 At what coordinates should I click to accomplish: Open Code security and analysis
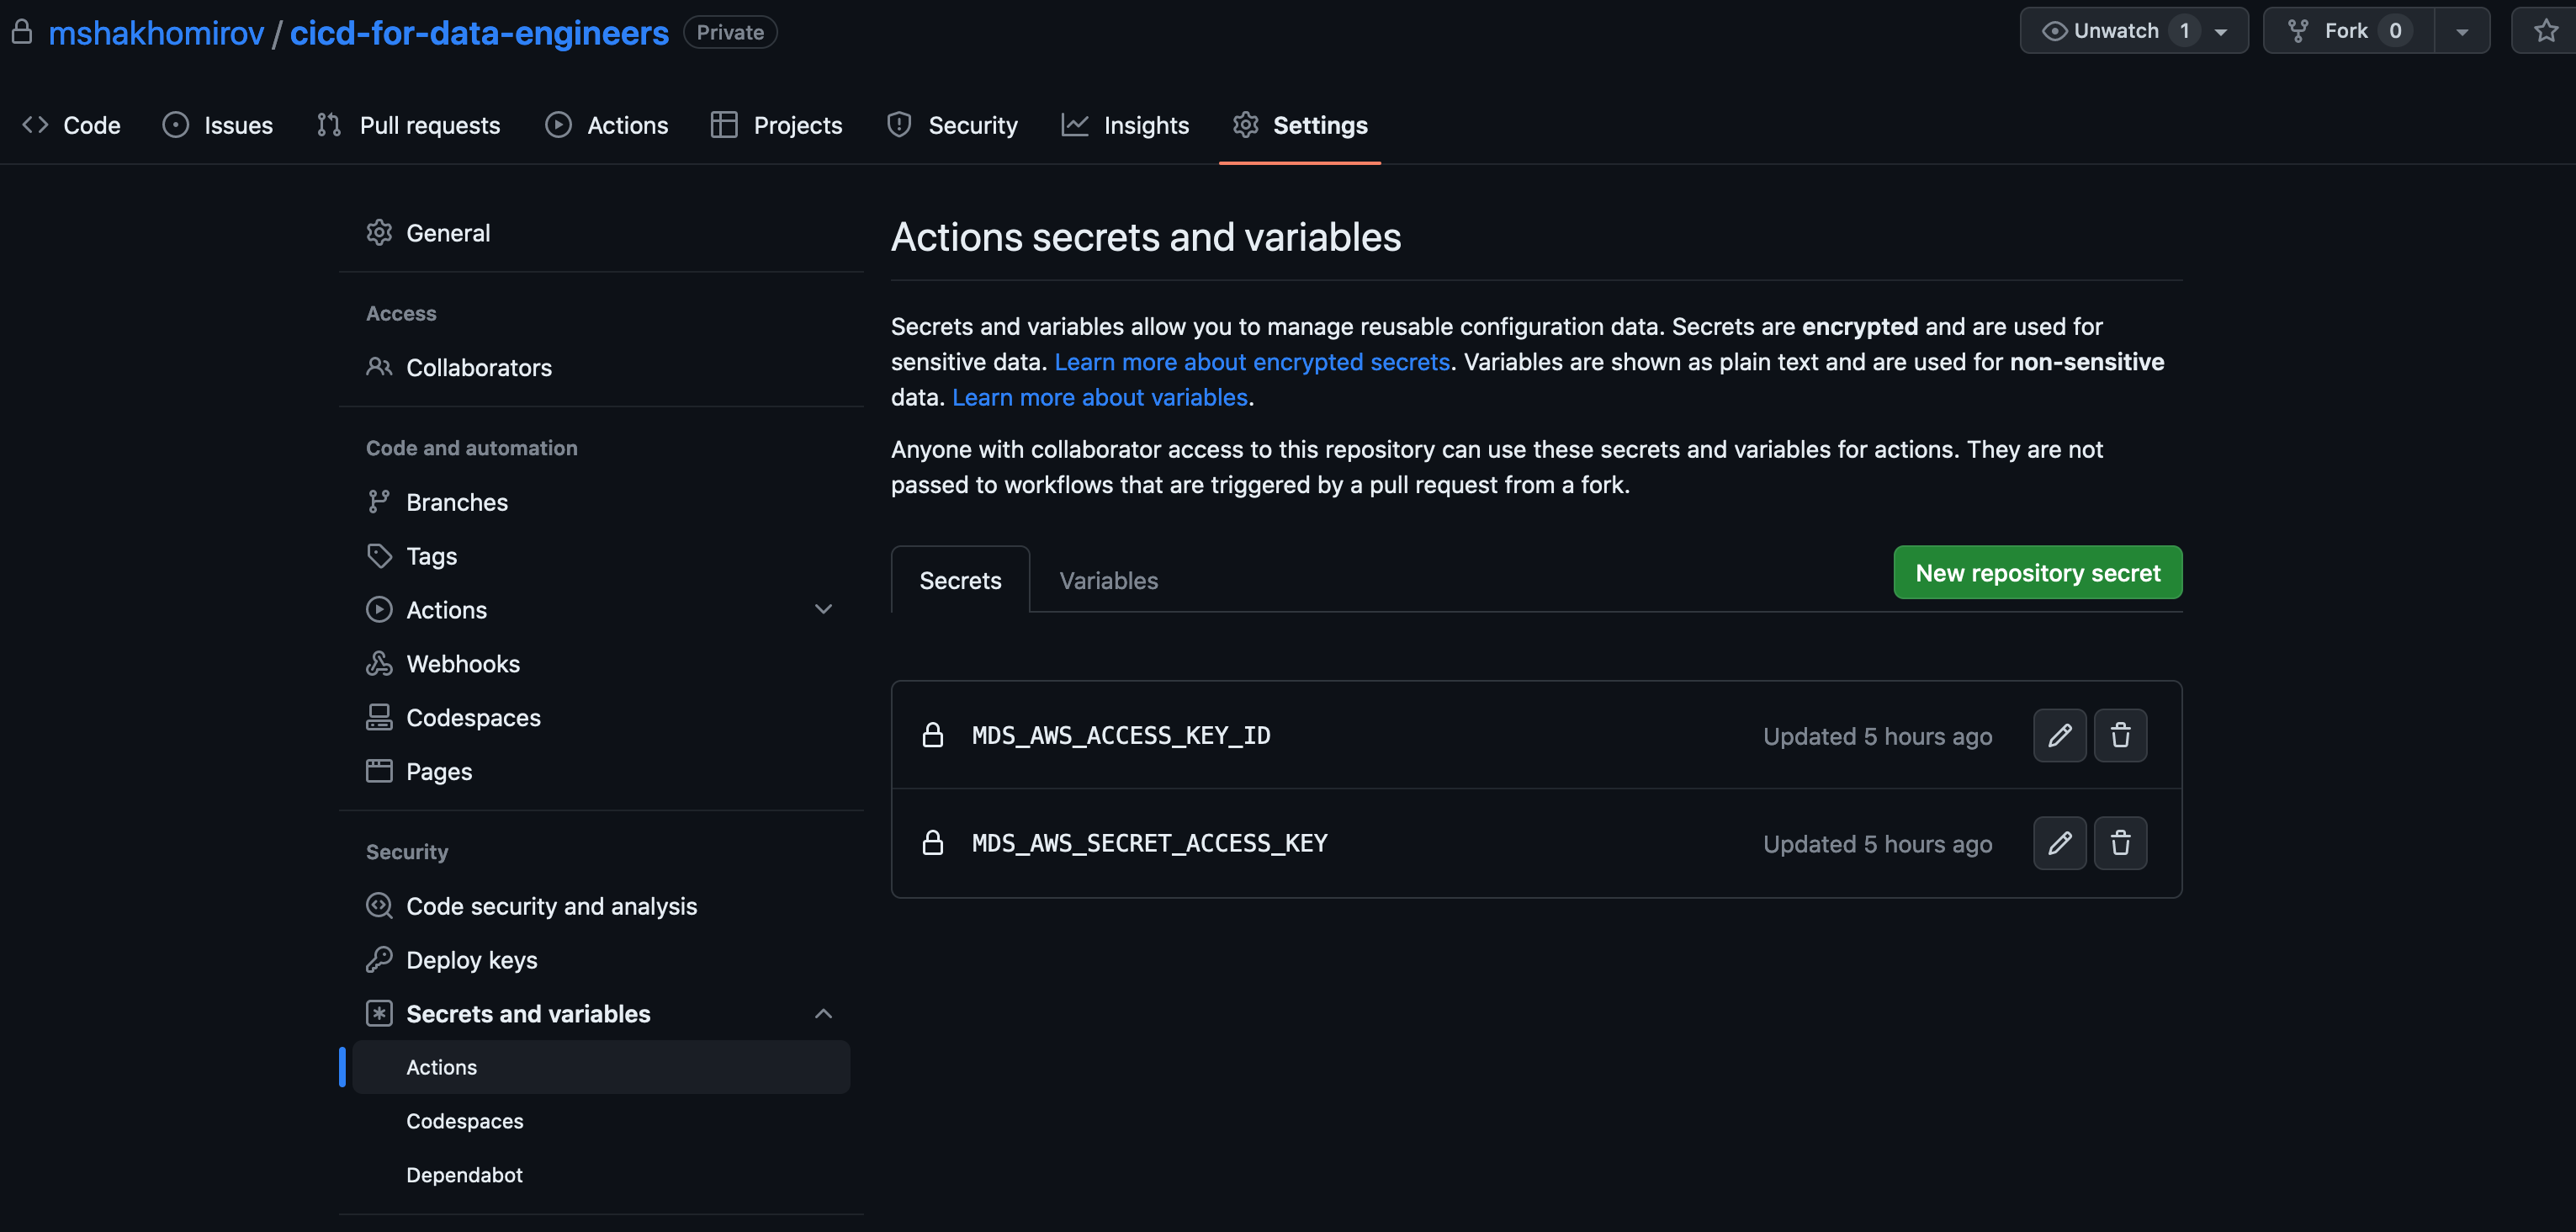[x=551, y=906]
